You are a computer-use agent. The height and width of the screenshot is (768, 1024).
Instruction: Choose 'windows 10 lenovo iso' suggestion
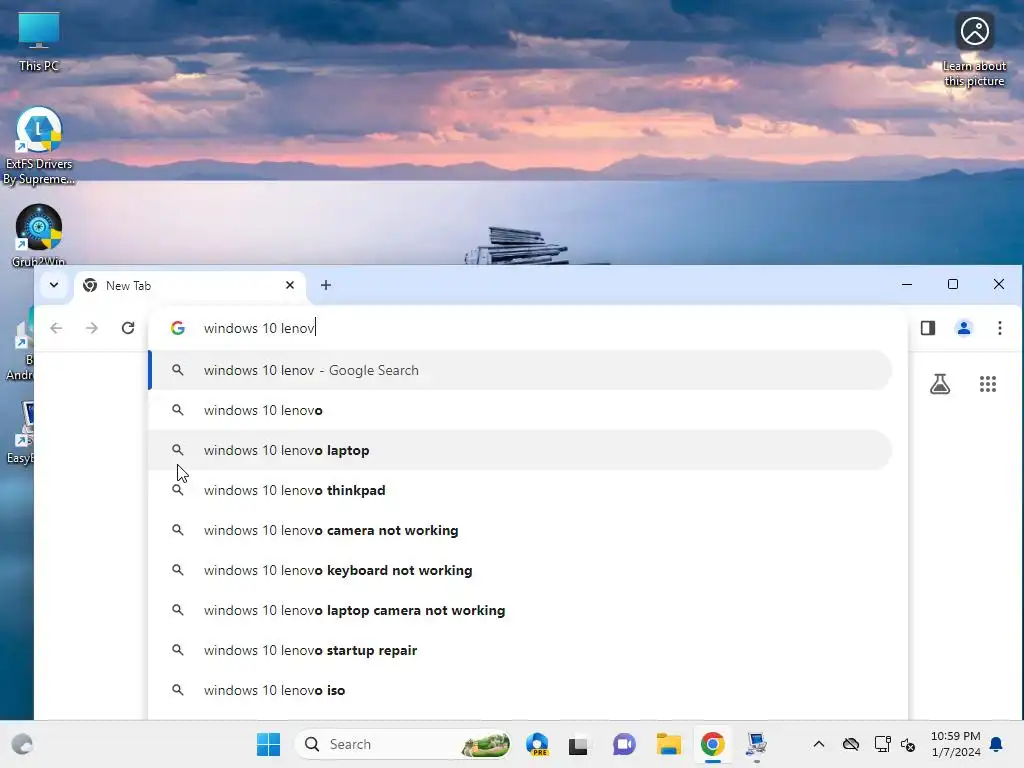coord(520,690)
